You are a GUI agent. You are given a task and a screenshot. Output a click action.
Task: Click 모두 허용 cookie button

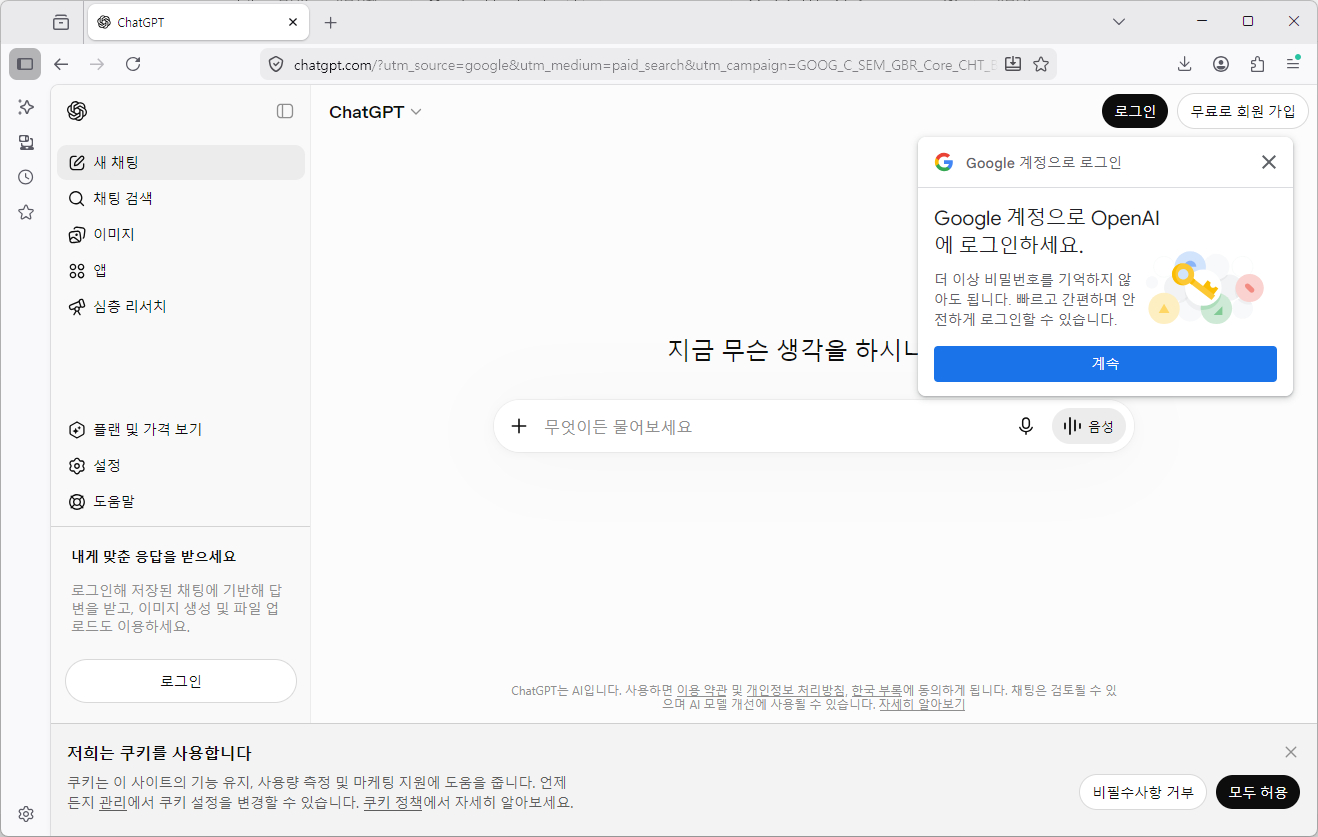coord(1258,792)
